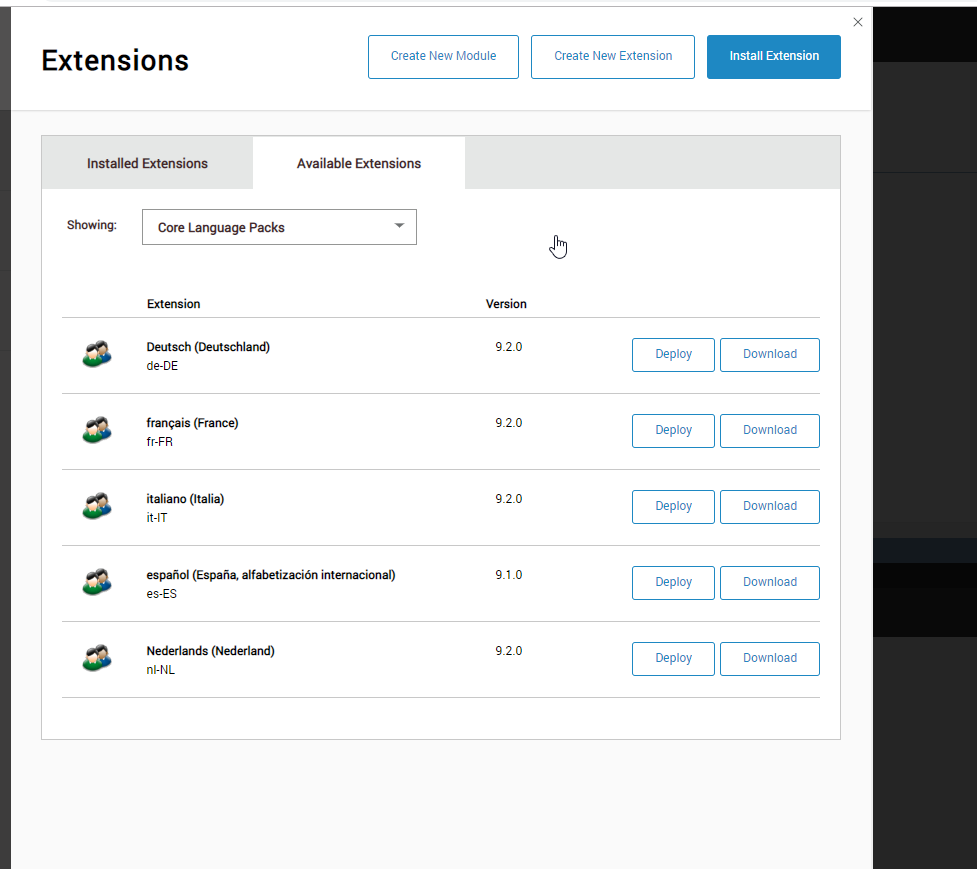Click the Deutsch (Deutschland) language pack icon

(96, 353)
